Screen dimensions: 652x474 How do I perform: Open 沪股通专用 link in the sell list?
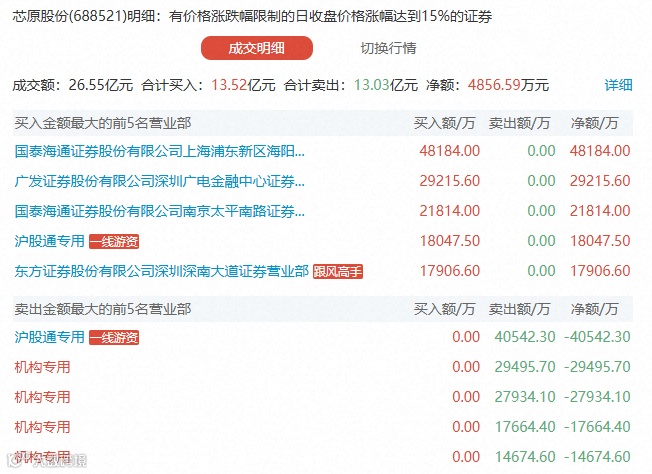pos(49,337)
